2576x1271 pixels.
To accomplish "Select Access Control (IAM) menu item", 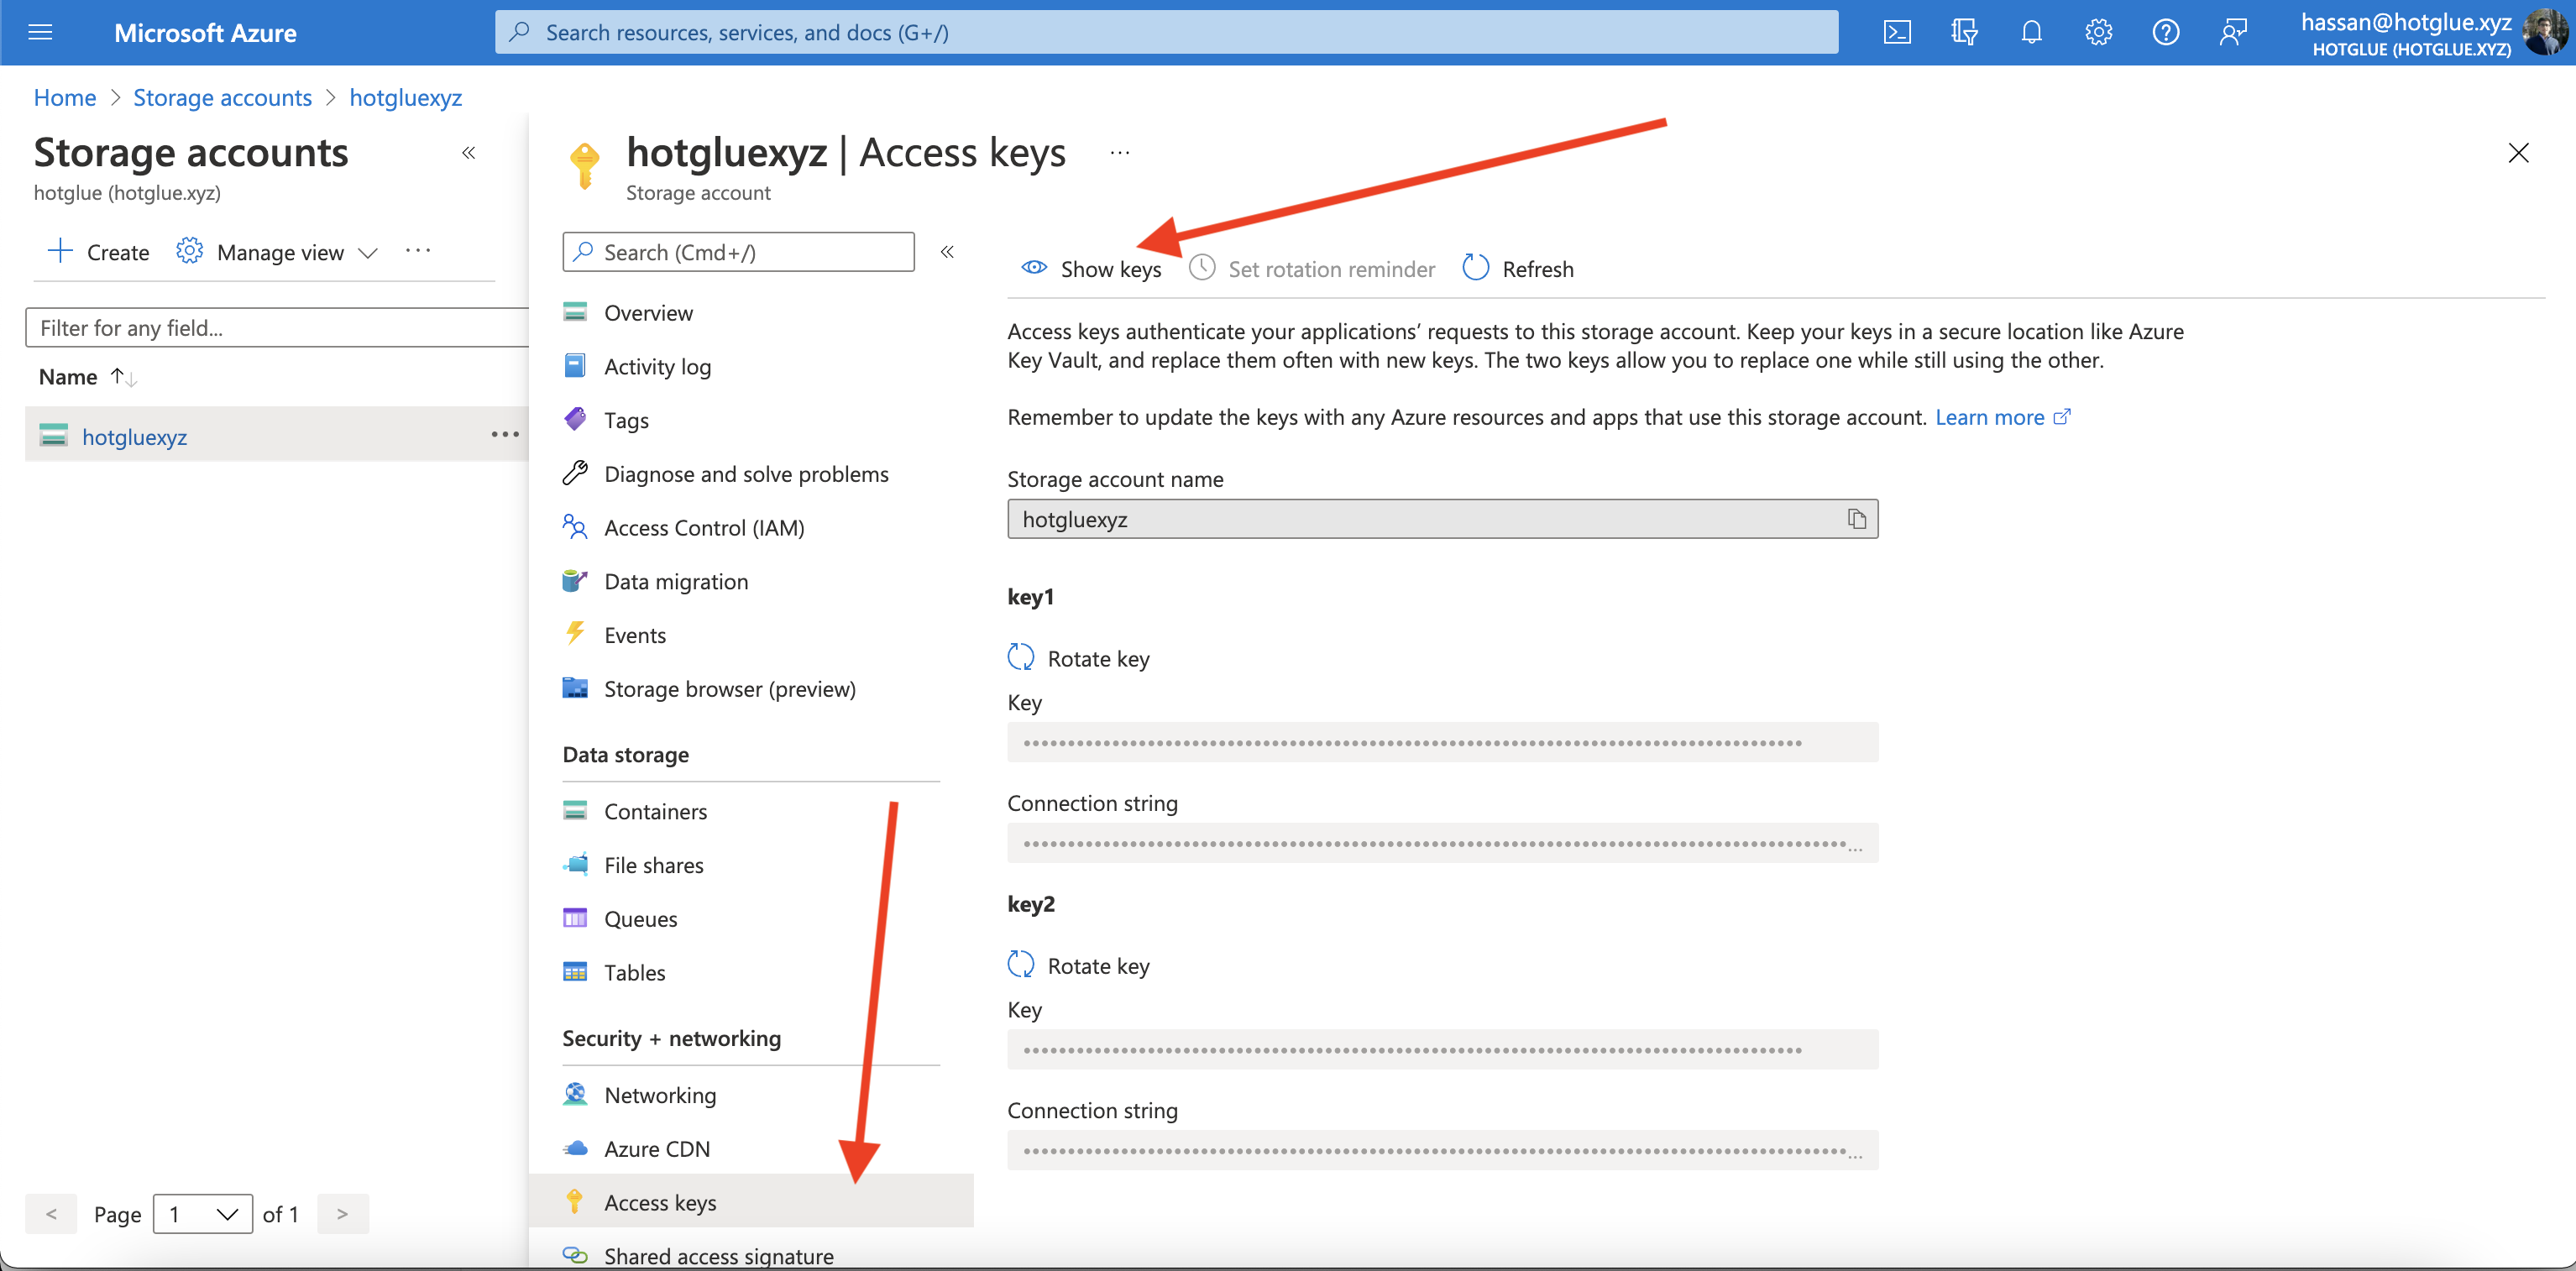I will tap(703, 527).
